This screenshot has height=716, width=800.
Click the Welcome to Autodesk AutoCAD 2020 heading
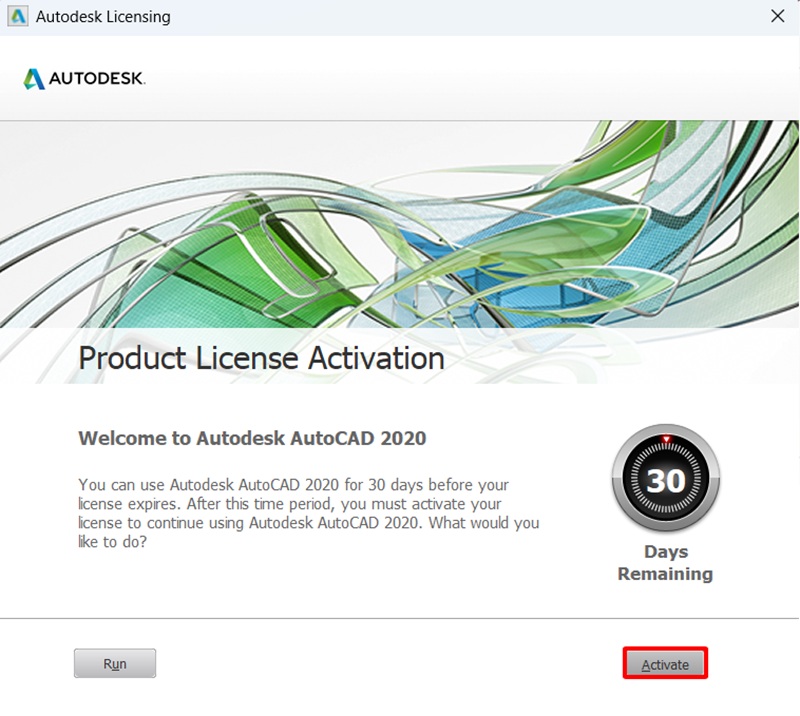pos(252,438)
